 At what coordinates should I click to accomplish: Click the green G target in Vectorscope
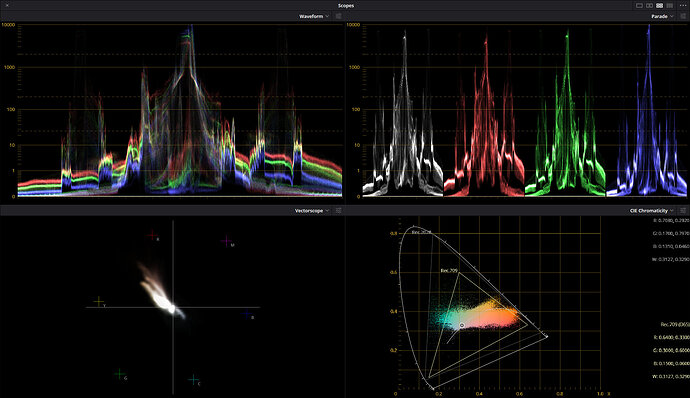tap(120, 375)
